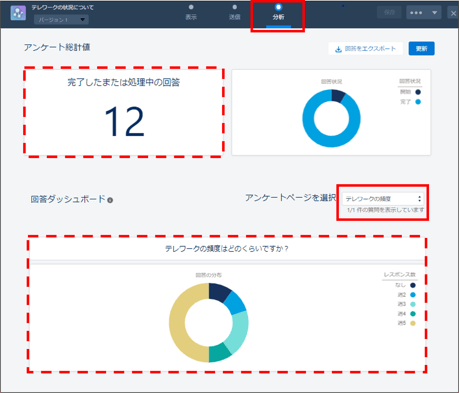459x393 pixels.
Task: Open the three-dots more actions dropdown
Action: click(424, 13)
